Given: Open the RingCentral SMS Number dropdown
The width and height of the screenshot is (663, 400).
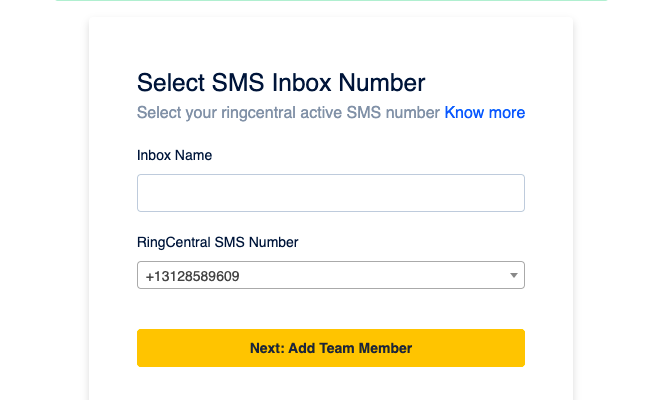Looking at the screenshot, I should click(x=330, y=275).
